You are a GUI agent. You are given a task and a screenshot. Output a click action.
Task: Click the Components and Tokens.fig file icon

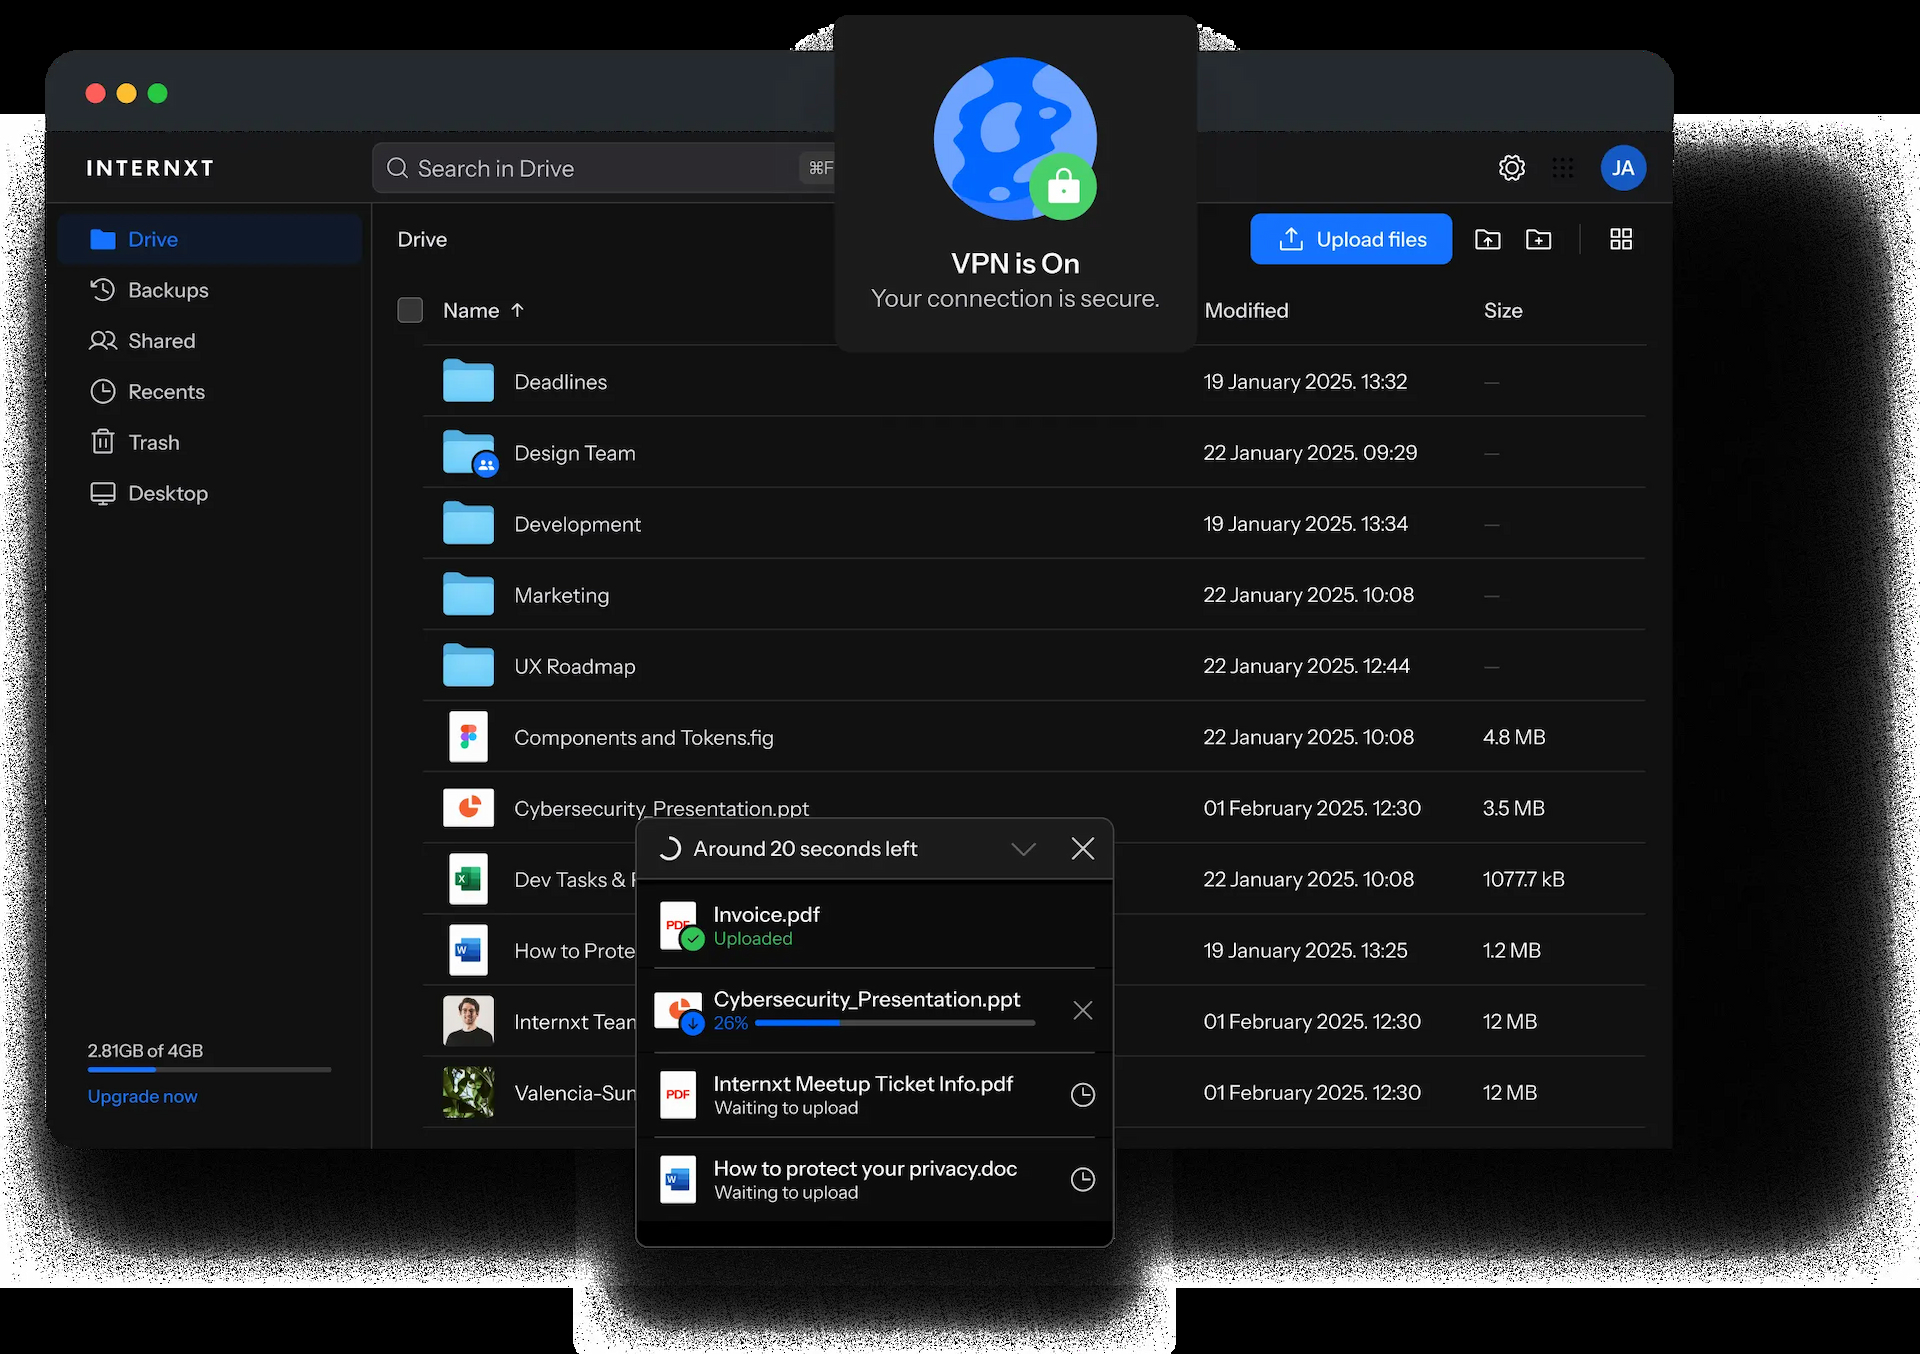pyautogui.click(x=468, y=737)
